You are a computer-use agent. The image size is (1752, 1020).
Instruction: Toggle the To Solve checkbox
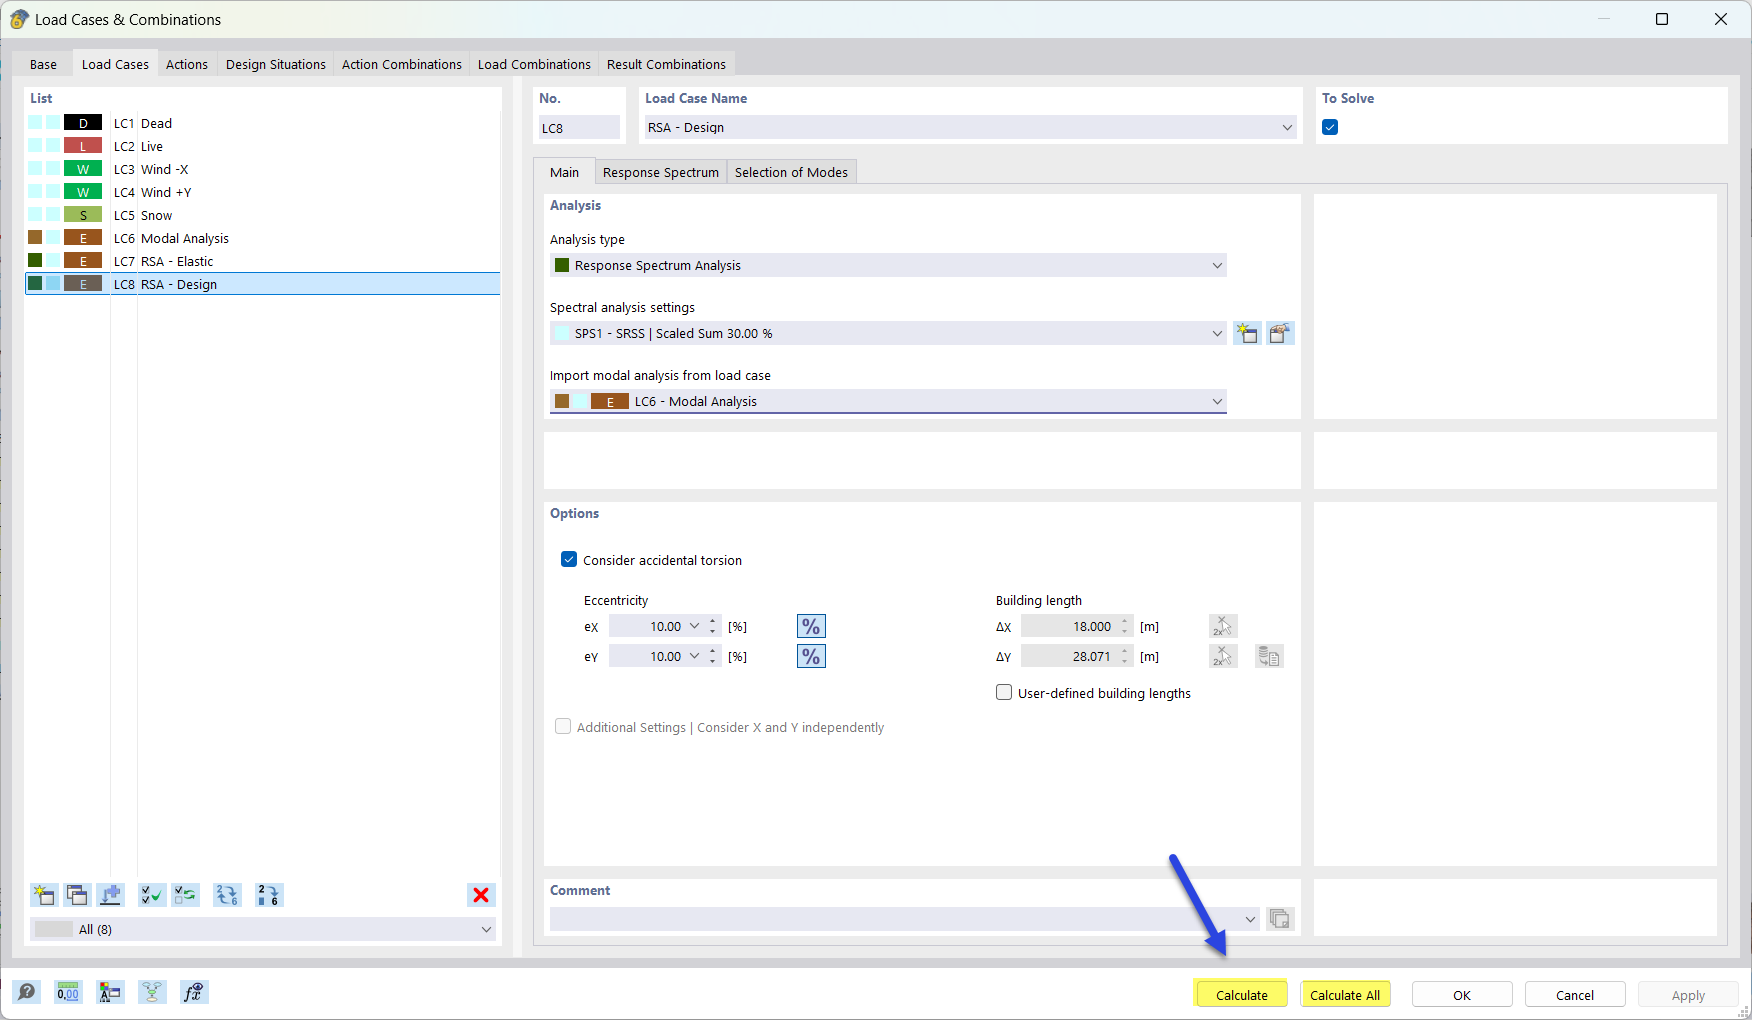tap(1329, 127)
